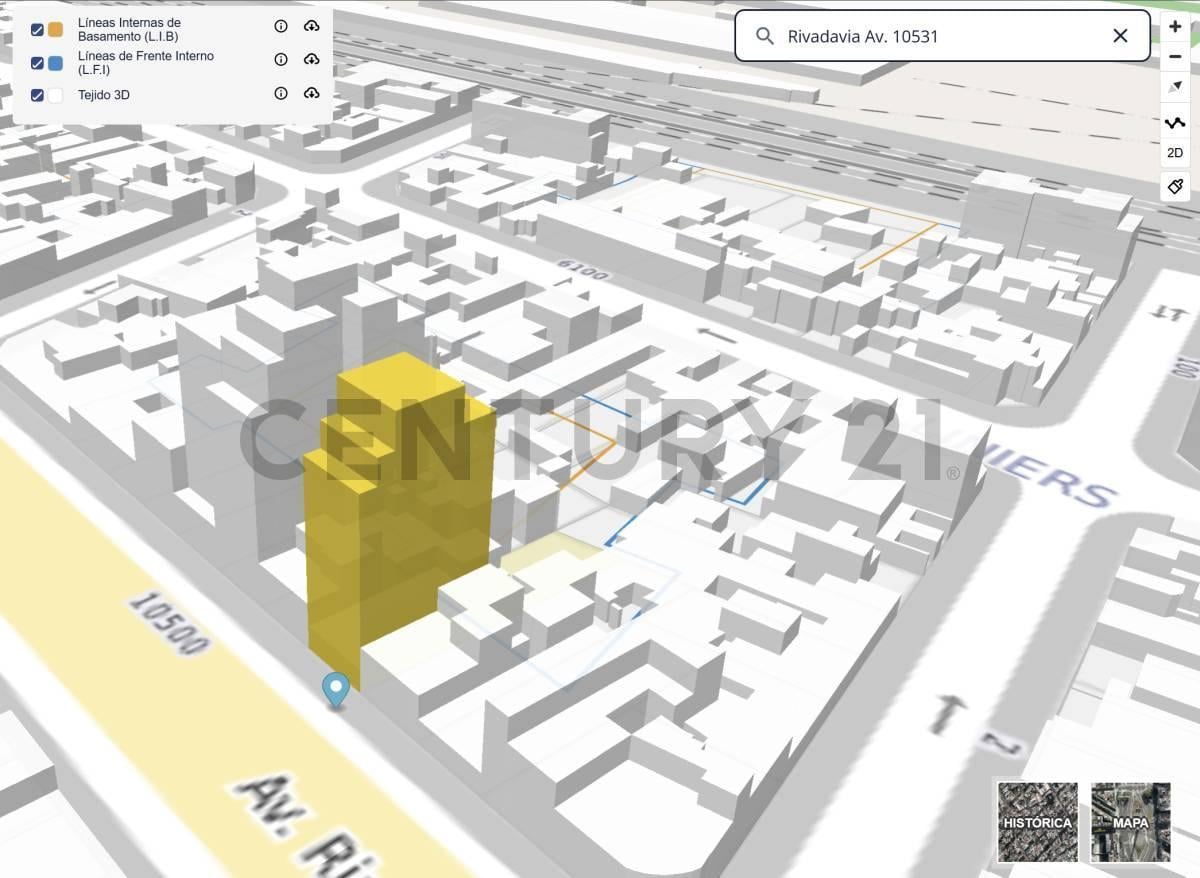This screenshot has width=1200, height=878.
Task: Reset map orientation with compass icon
Action: [x=1175, y=87]
